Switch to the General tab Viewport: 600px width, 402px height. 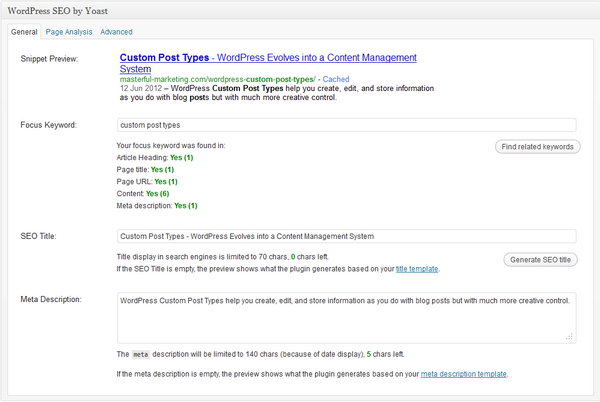pyautogui.click(x=24, y=32)
